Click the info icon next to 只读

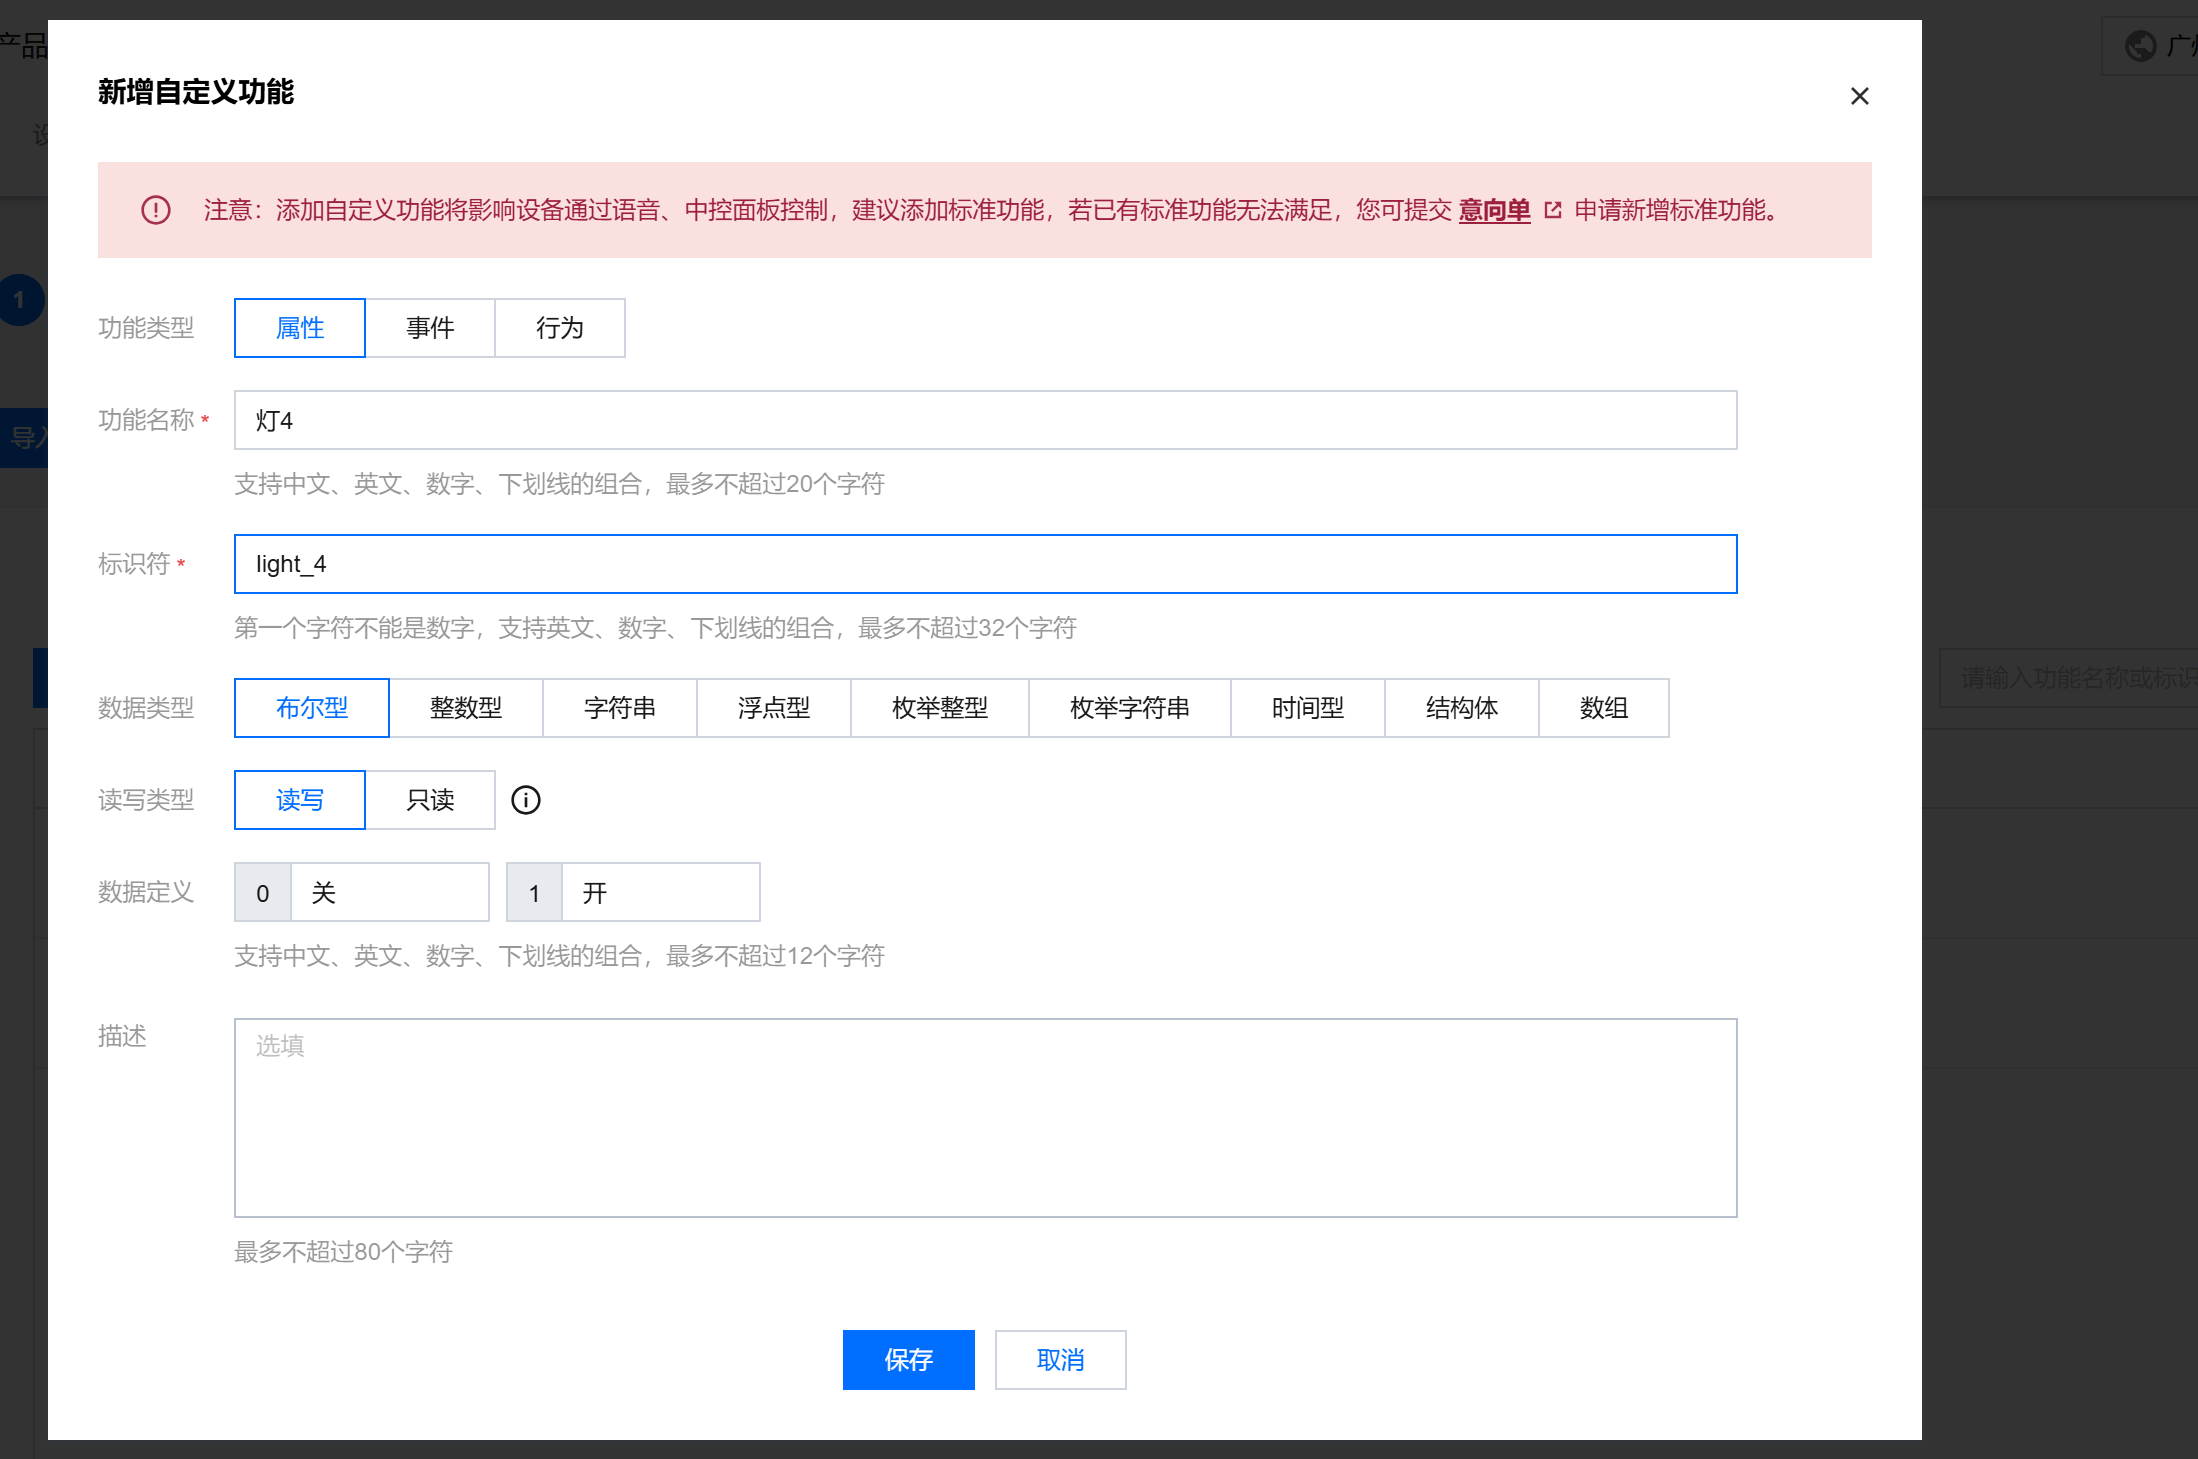click(525, 800)
